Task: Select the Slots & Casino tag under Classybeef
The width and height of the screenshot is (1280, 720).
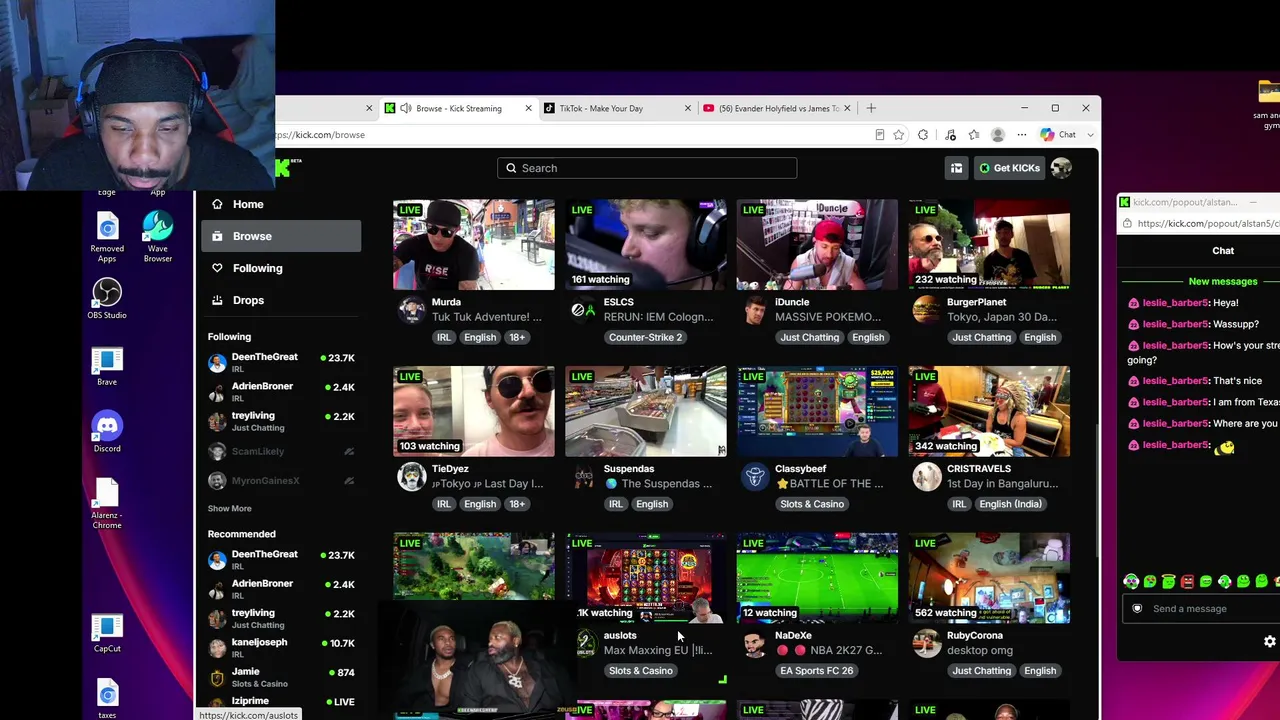Action: (x=812, y=504)
